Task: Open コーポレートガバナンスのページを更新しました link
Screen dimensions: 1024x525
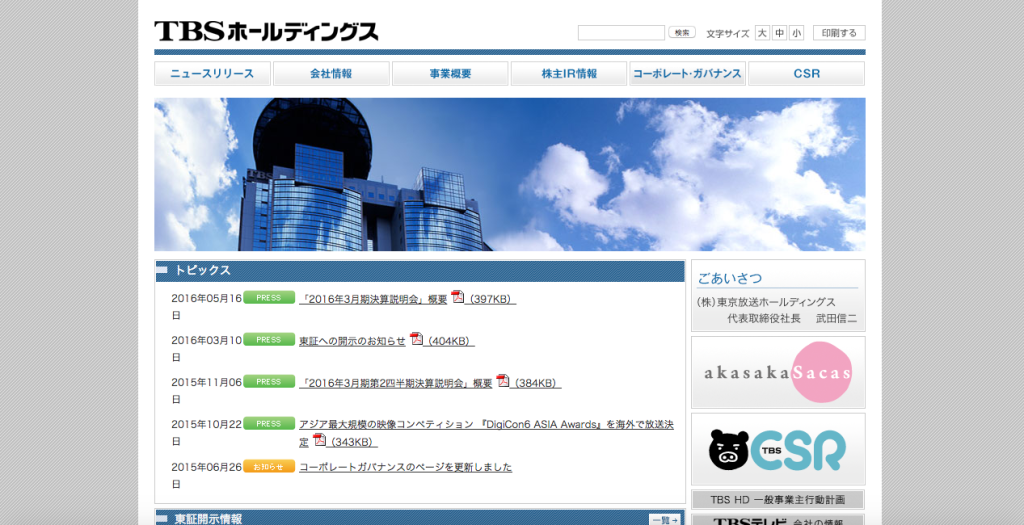Action: [x=405, y=467]
